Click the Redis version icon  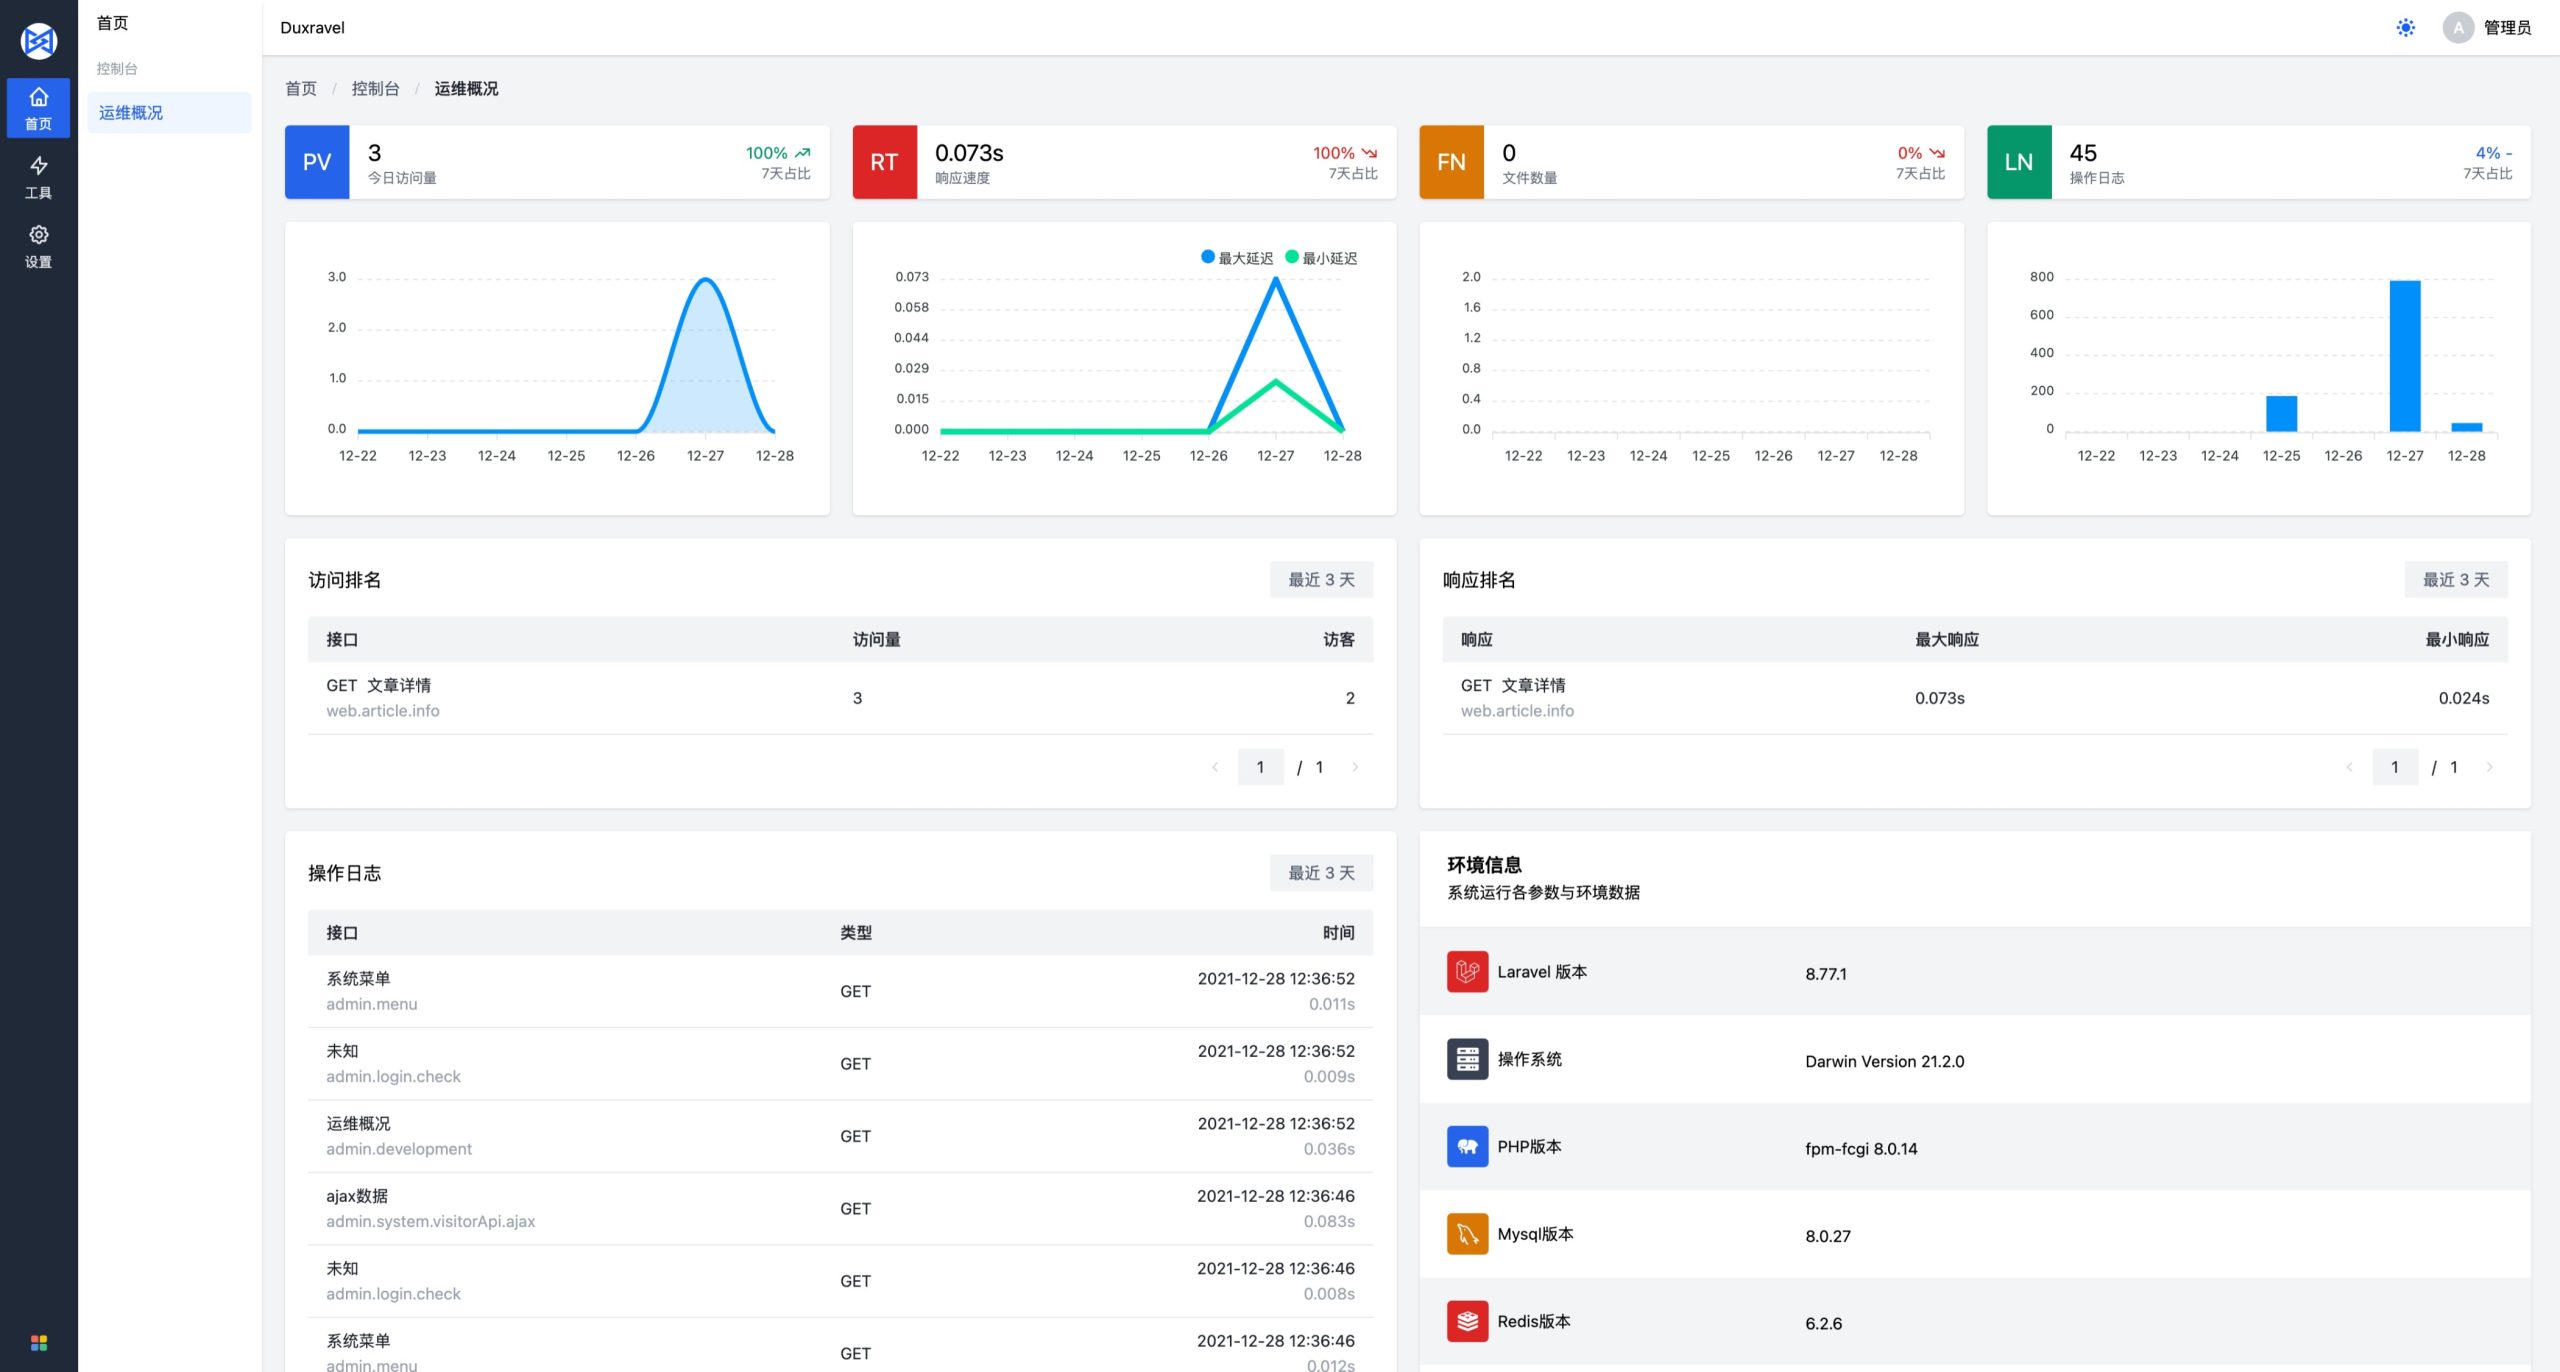tap(1467, 1321)
